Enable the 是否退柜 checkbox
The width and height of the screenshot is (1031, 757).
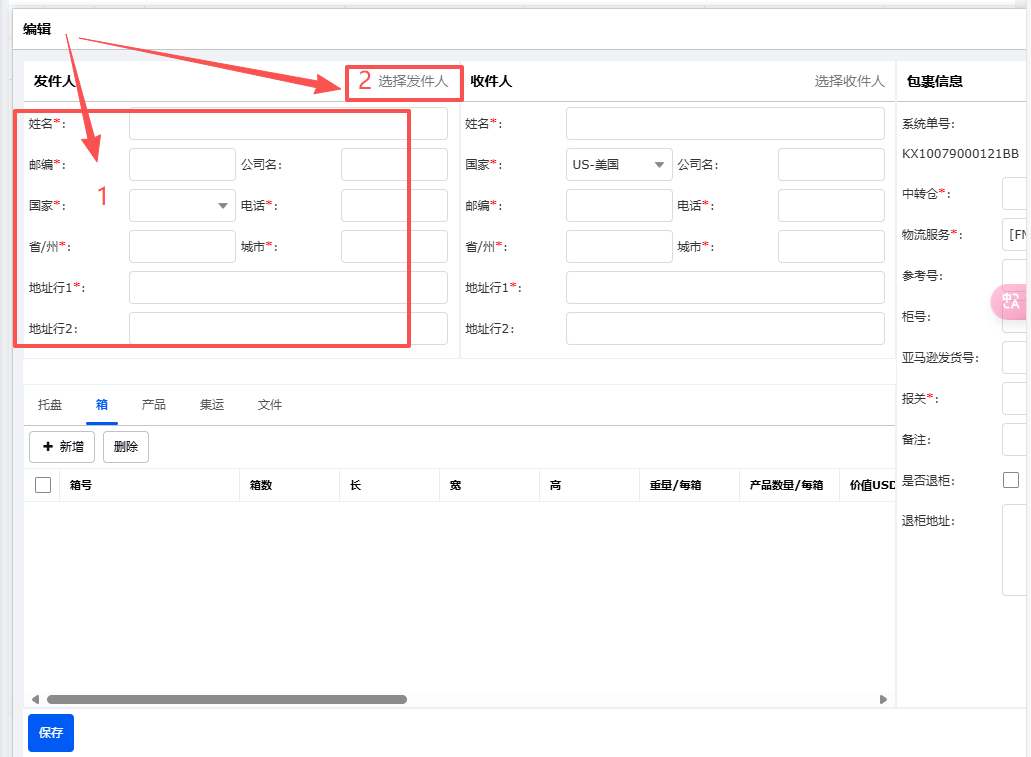[1011, 481]
